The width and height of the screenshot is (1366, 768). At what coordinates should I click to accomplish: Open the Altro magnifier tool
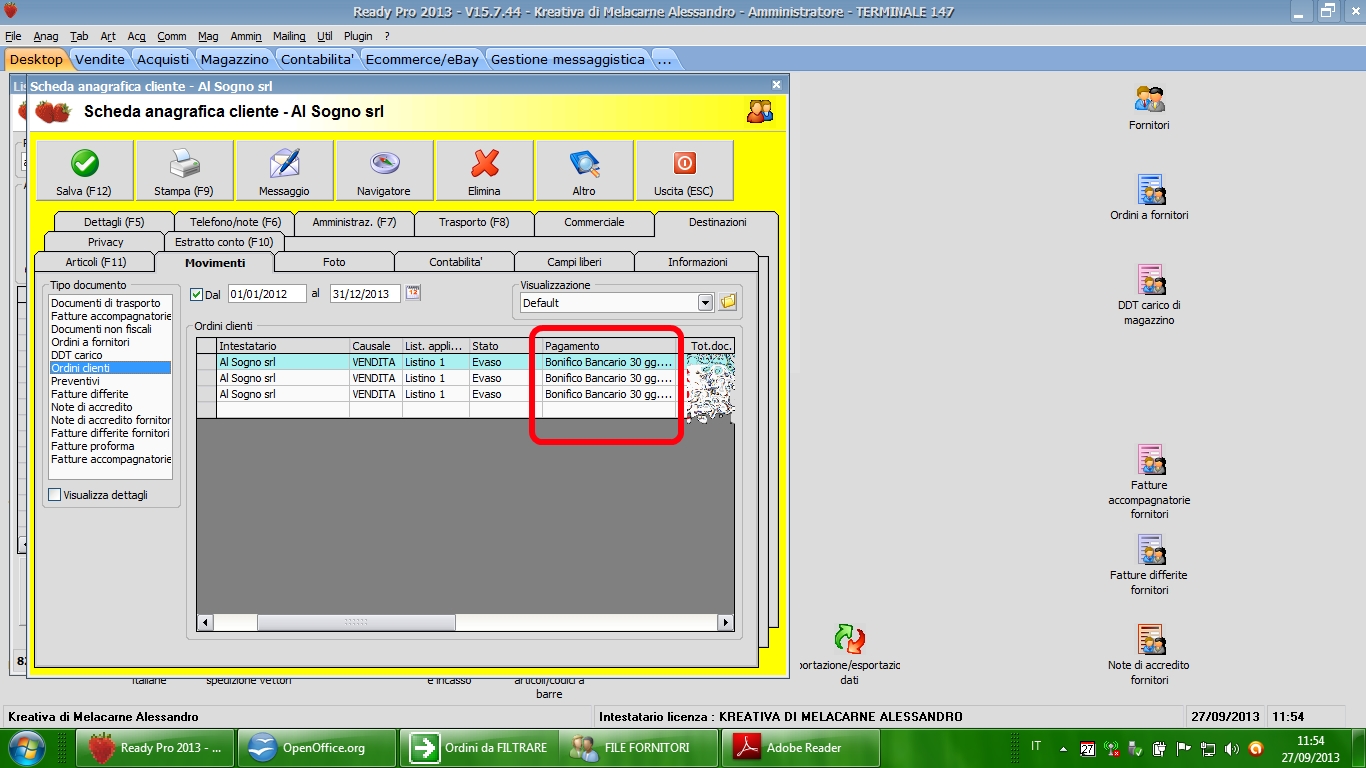click(584, 170)
